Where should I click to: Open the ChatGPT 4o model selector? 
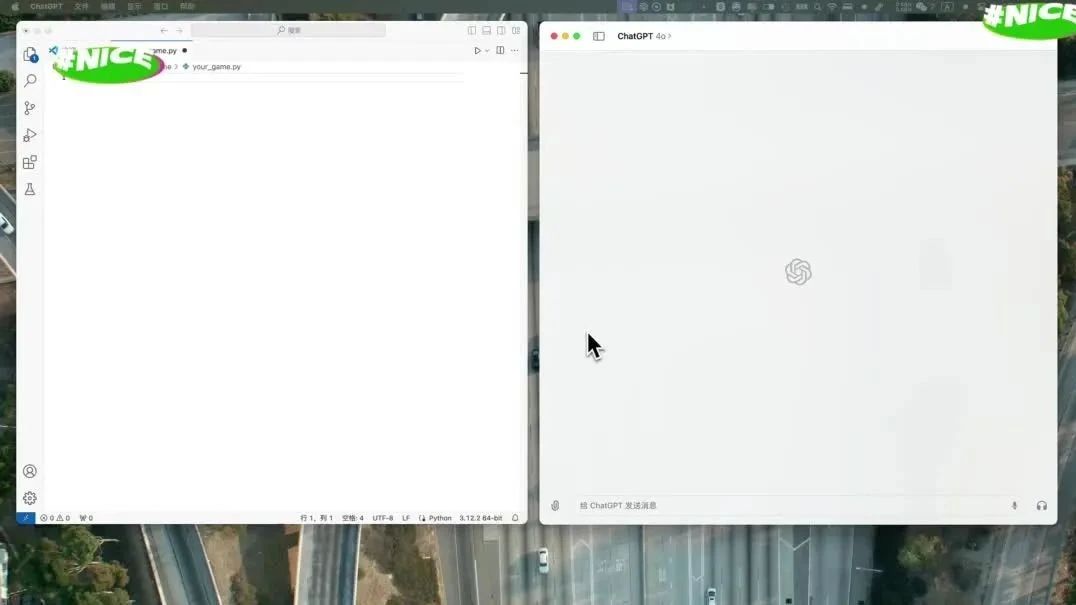(644, 36)
